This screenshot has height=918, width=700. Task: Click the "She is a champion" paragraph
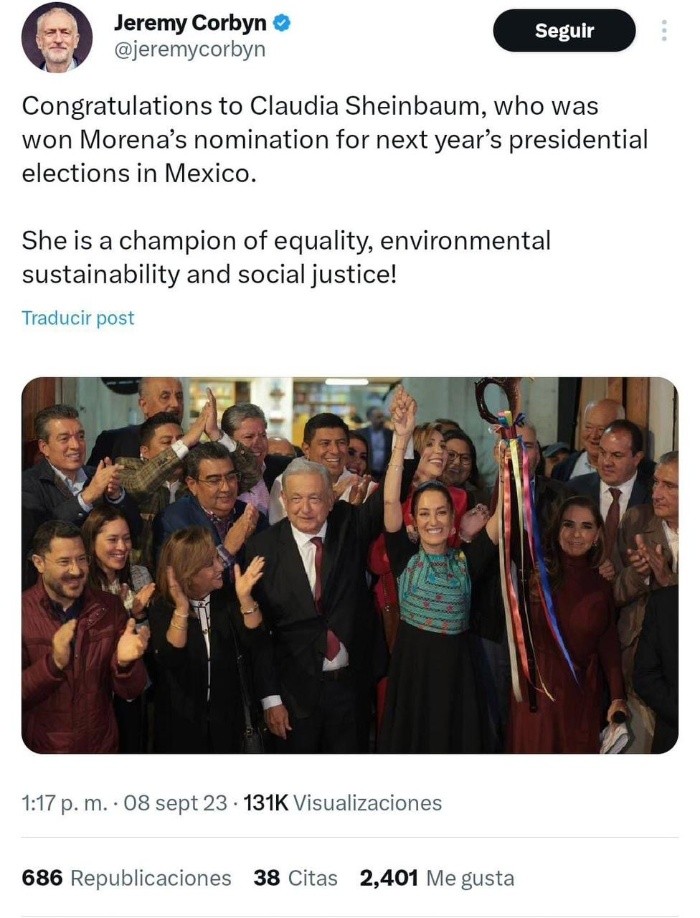point(286,257)
